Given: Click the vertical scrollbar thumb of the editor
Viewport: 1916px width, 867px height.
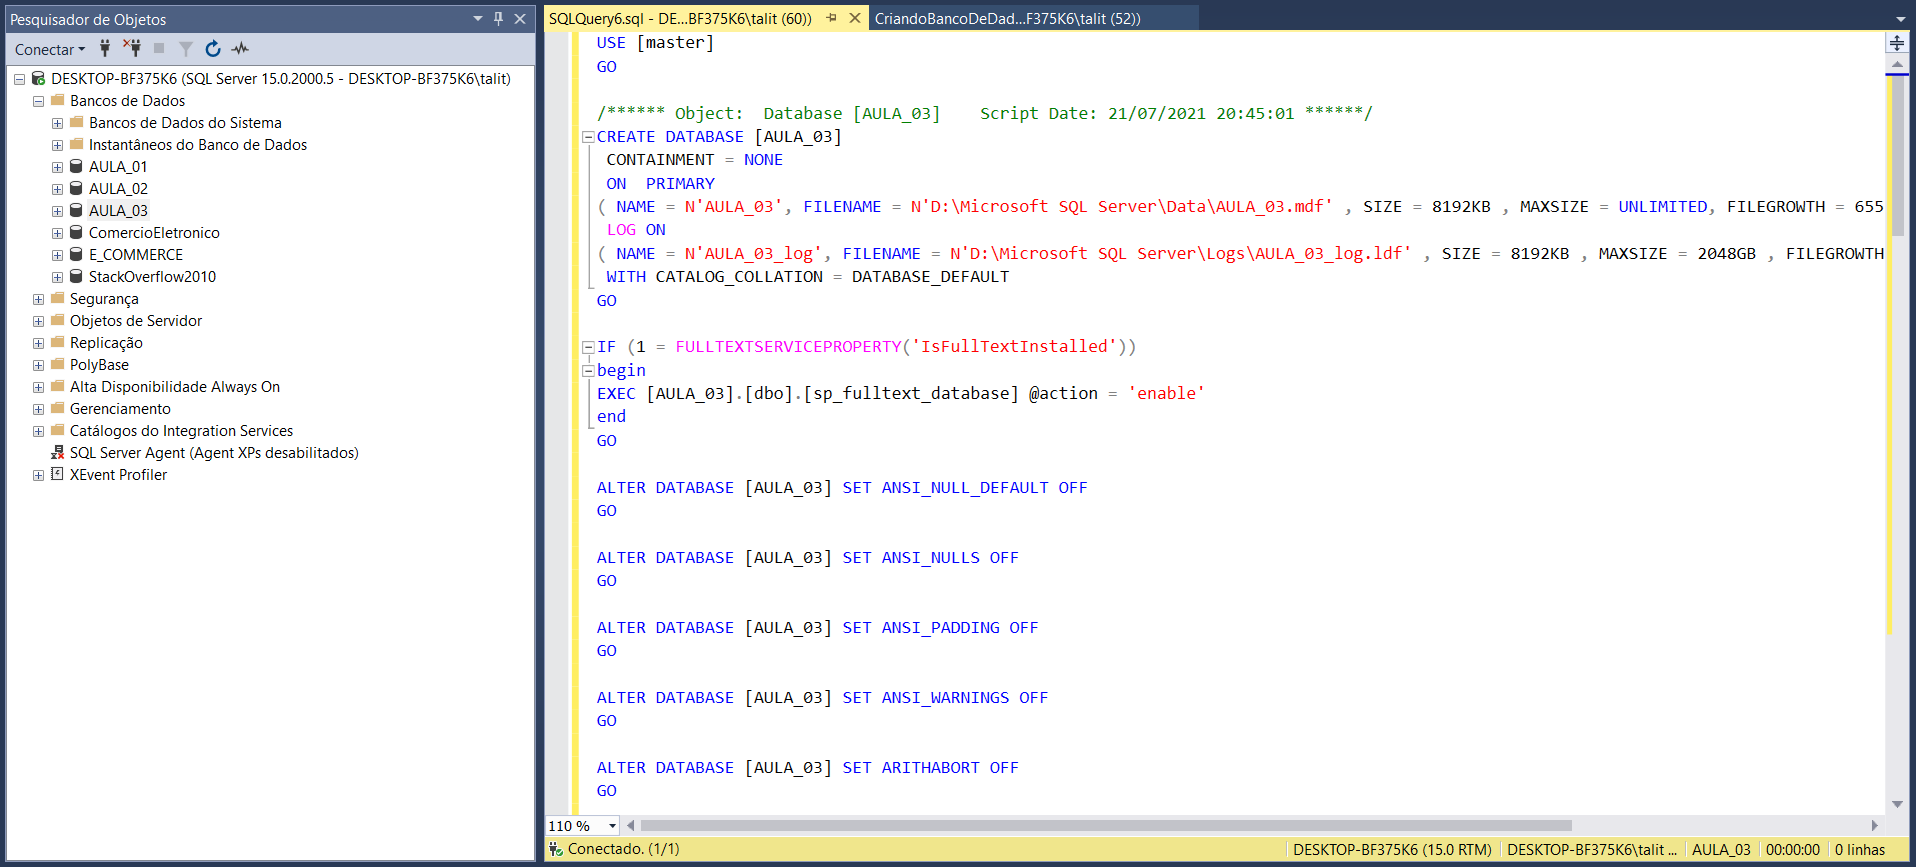Looking at the screenshot, I should coord(1897,156).
